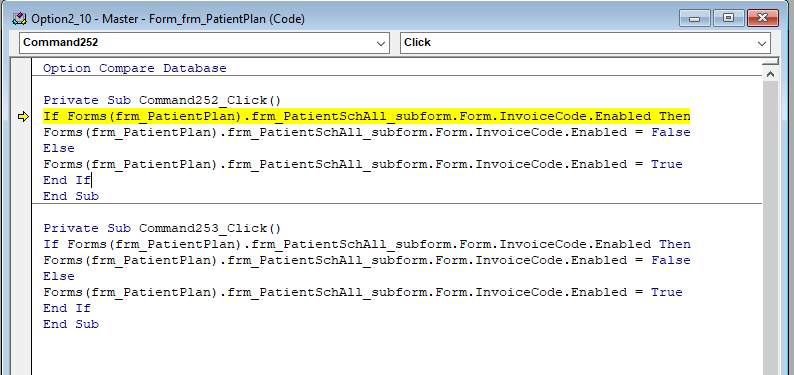
Task: Minimize the code window
Action: (694, 19)
